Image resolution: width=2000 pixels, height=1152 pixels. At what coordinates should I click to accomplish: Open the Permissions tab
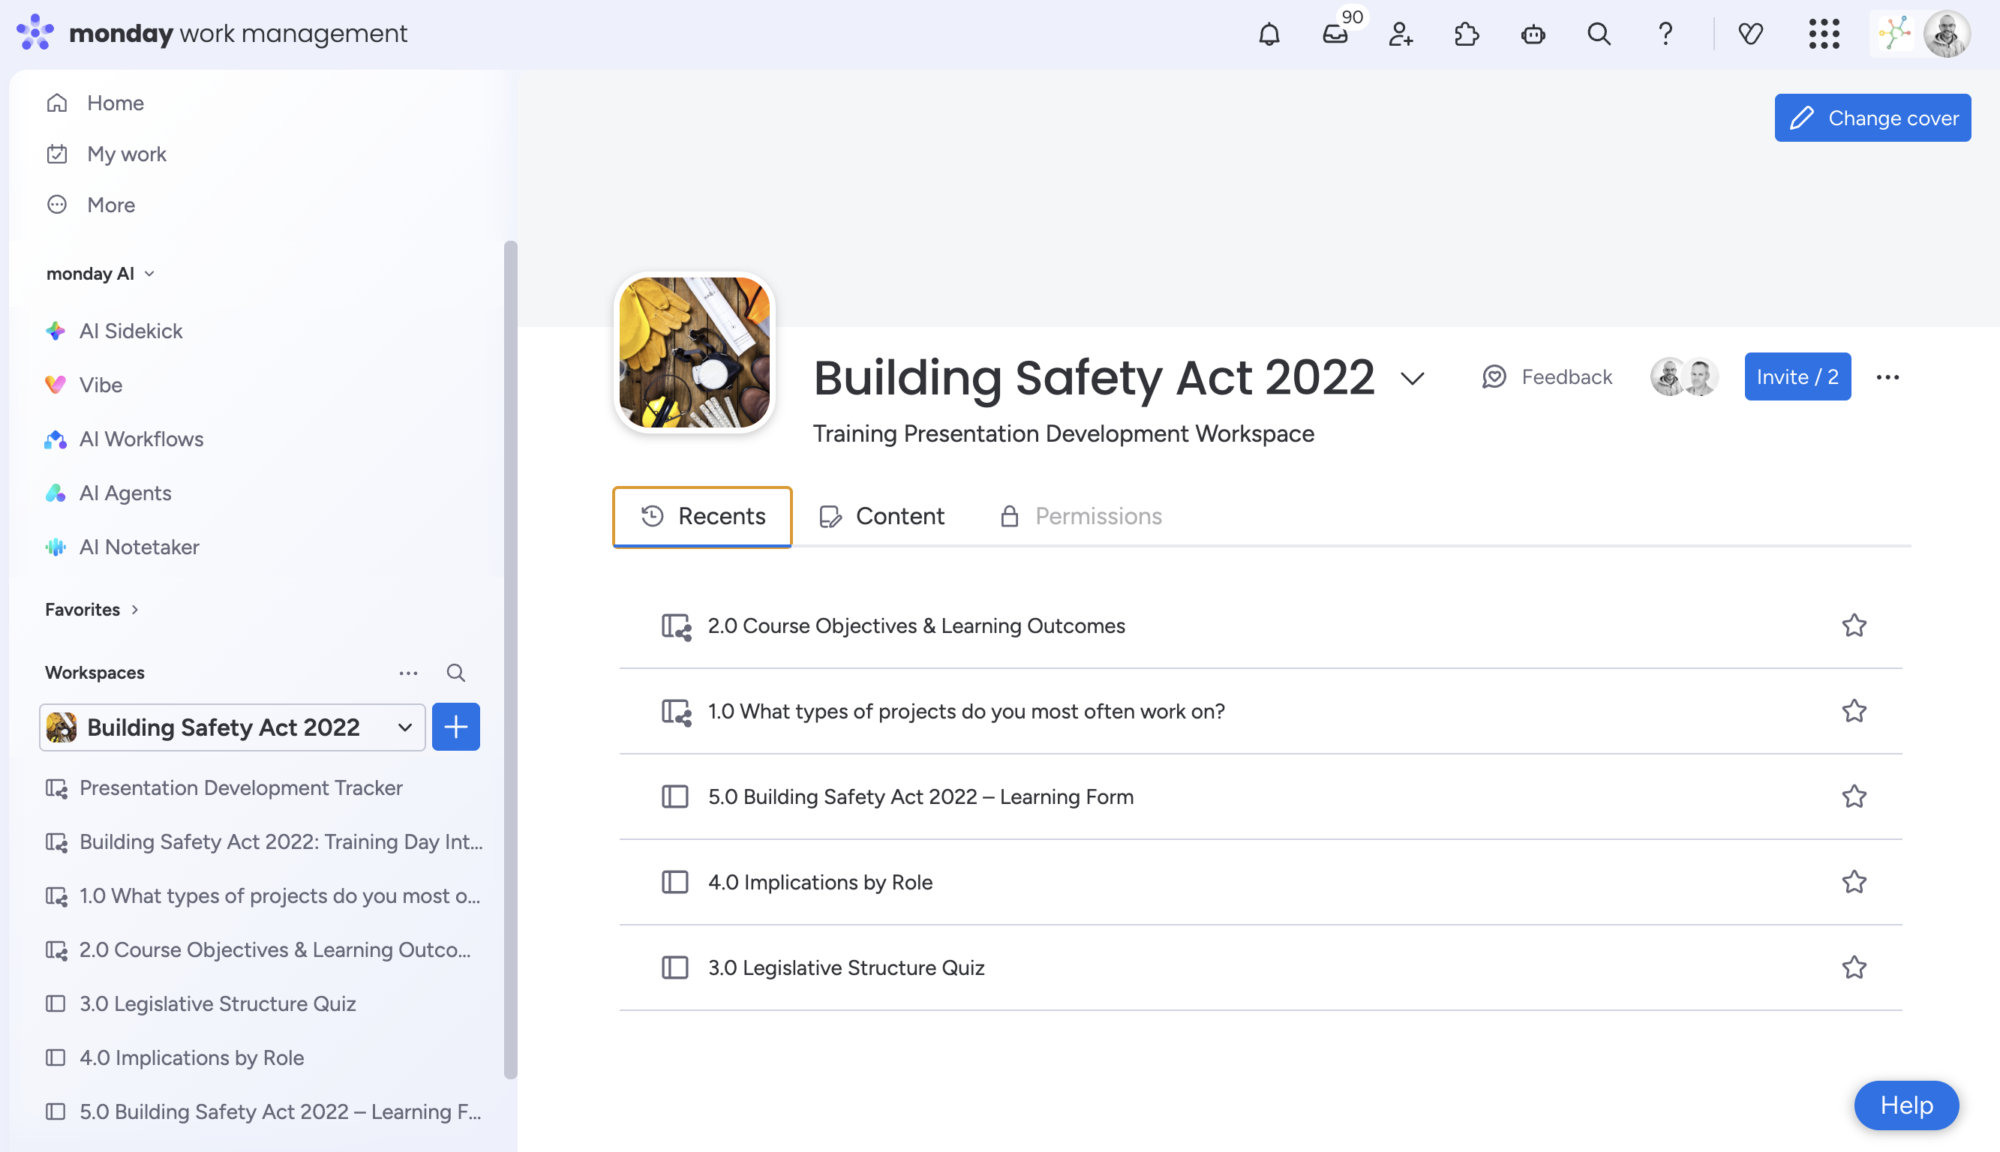pos(1081,516)
